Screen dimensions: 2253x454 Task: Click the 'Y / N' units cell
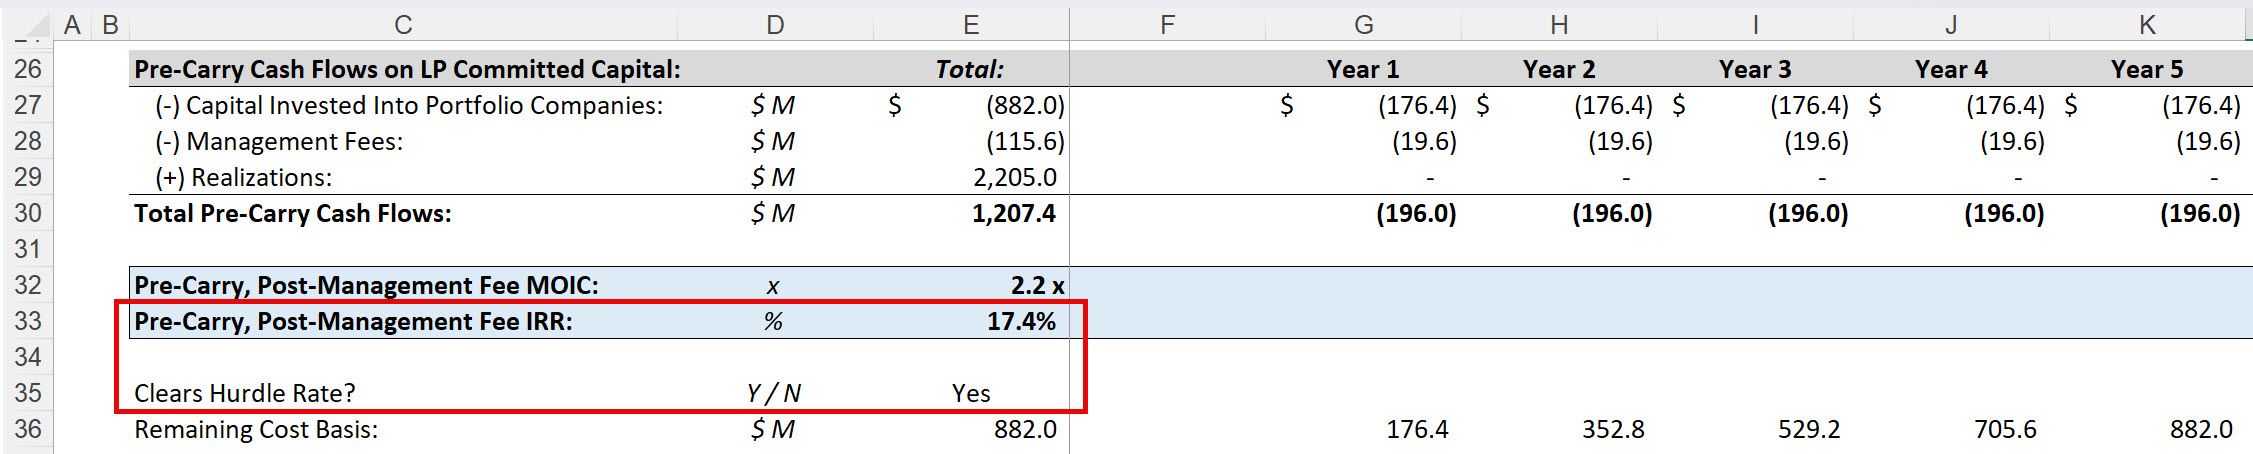pyautogui.click(x=774, y=393)
